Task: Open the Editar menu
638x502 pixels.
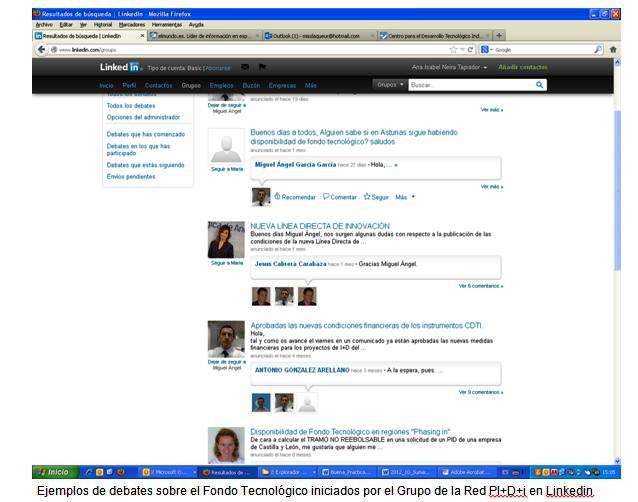Action: coord(66,25)
